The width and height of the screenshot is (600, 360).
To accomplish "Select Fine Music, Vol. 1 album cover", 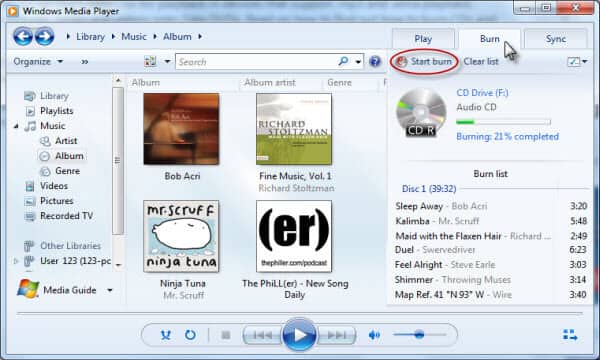I will pyautogui.click(x=294, y=129).
